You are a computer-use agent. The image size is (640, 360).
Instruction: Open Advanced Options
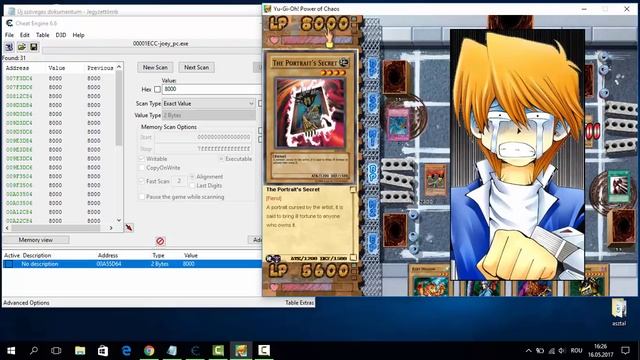27,303
